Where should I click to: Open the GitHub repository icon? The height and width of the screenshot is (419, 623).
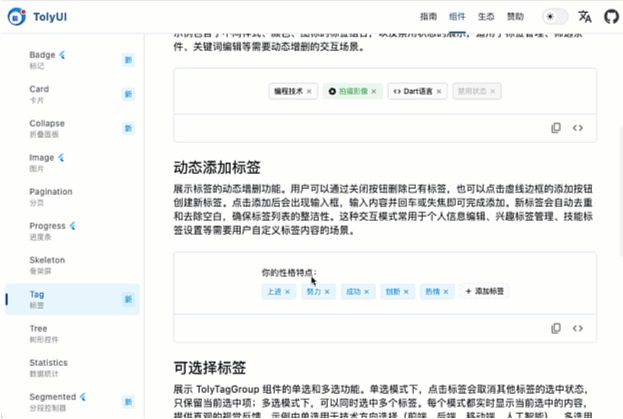611,17
